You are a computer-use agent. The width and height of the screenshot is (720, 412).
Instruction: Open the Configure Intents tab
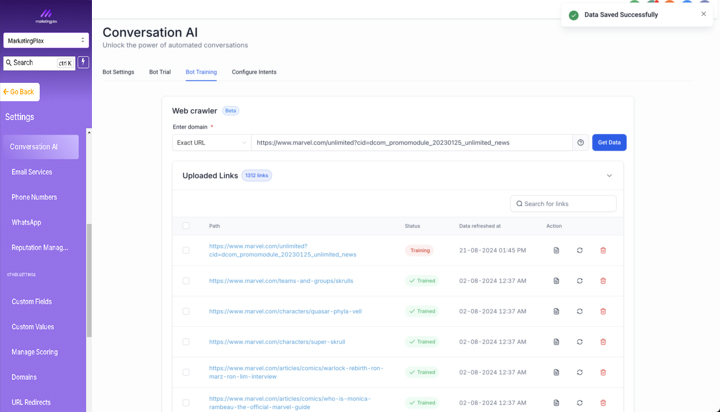click(254, 72)
